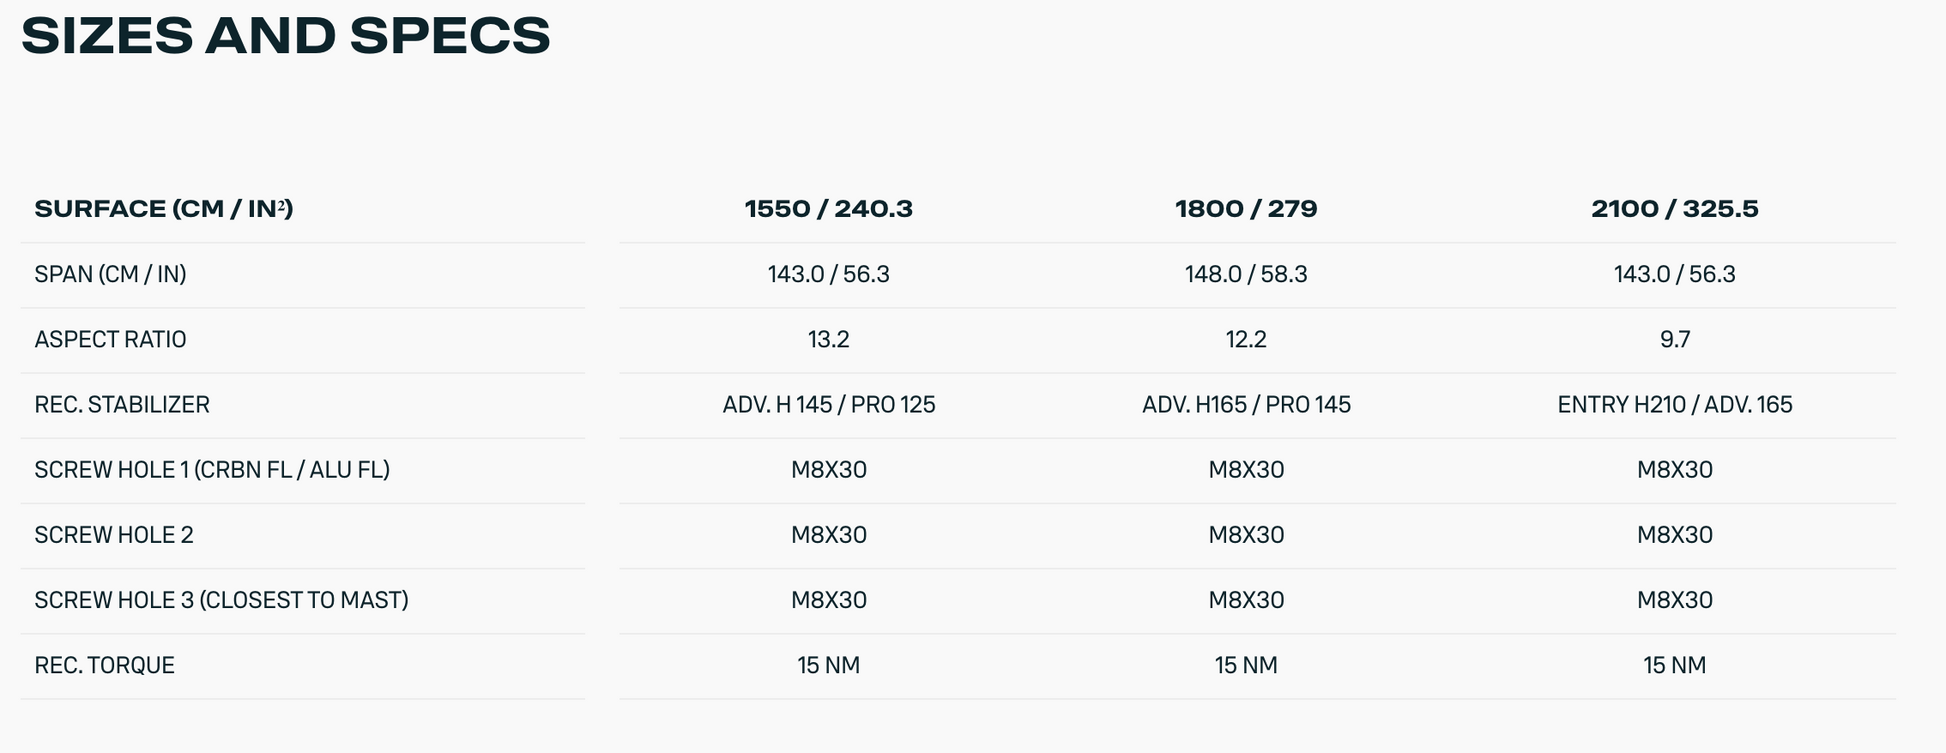Click the 148.0 / 58.3 span value
This screenshot has width=1946, height=753.
1246,274
